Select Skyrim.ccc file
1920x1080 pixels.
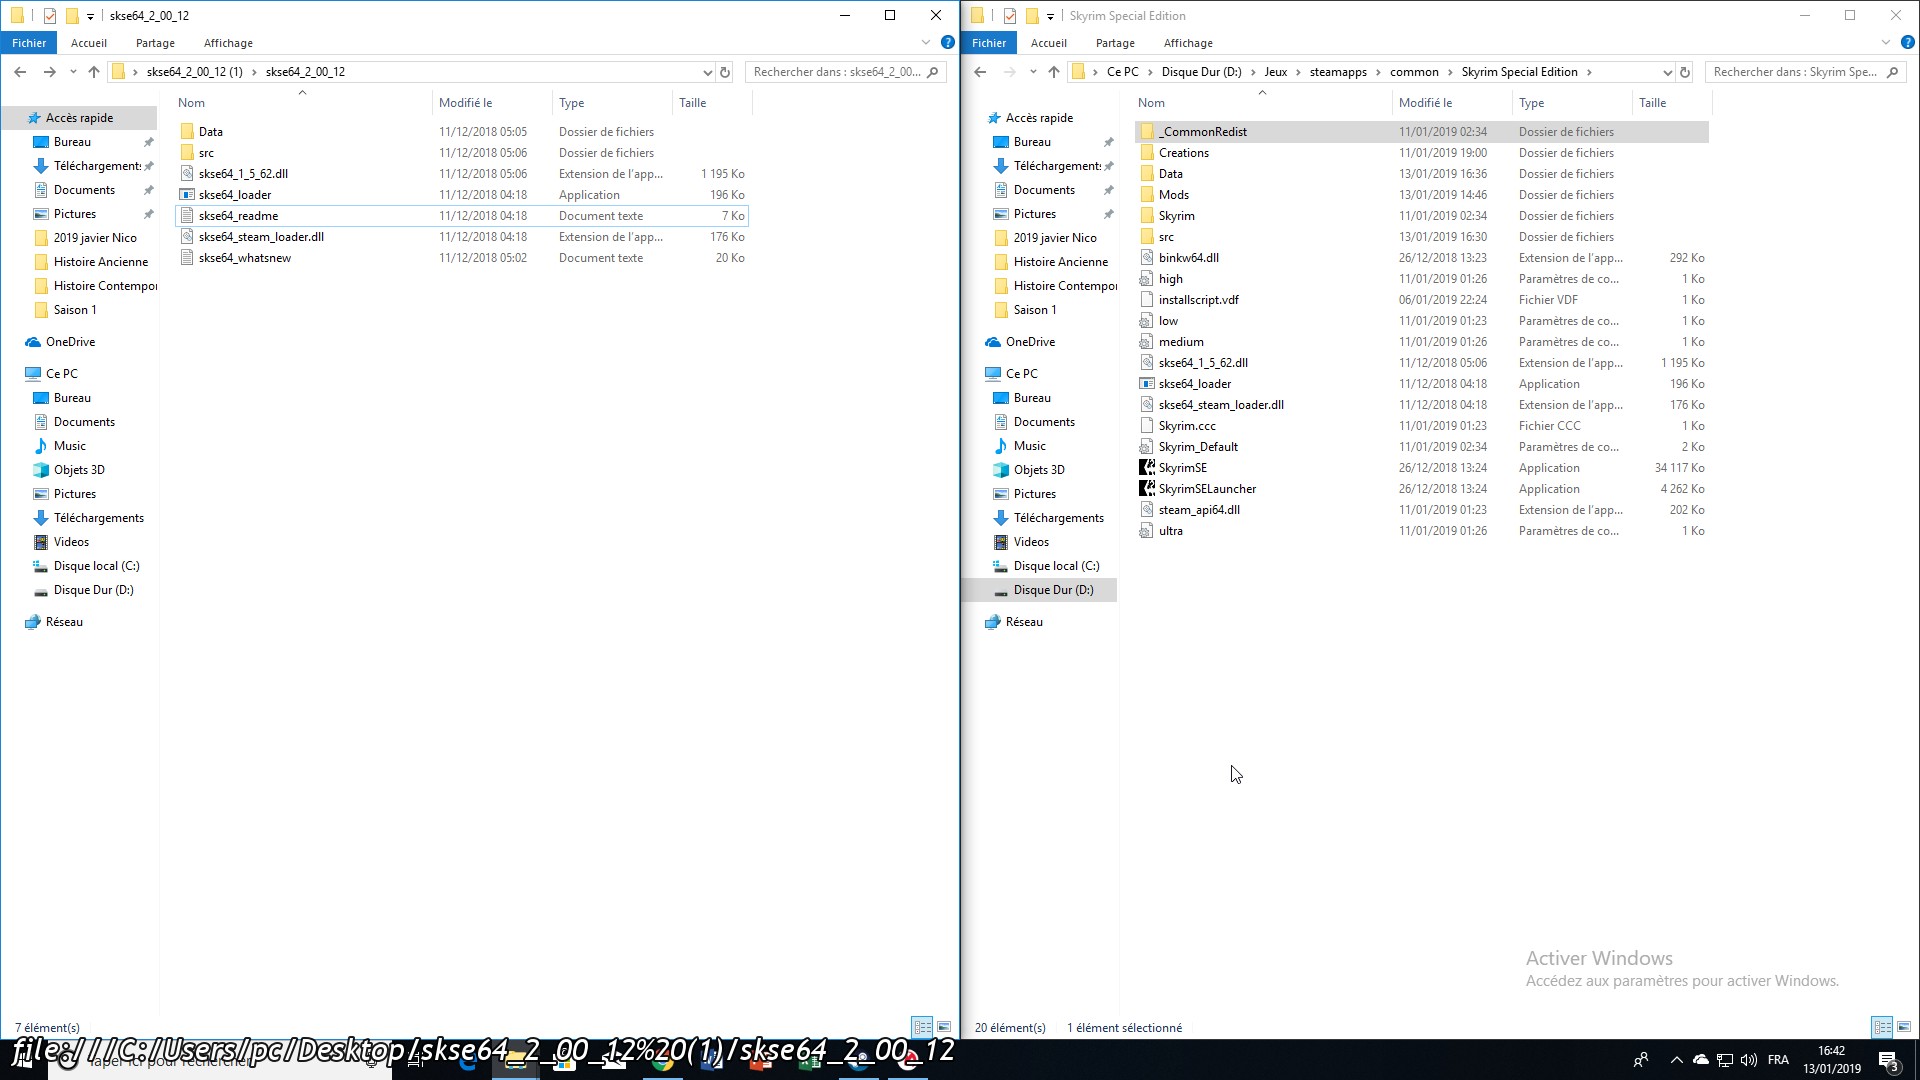[1187, 426]
